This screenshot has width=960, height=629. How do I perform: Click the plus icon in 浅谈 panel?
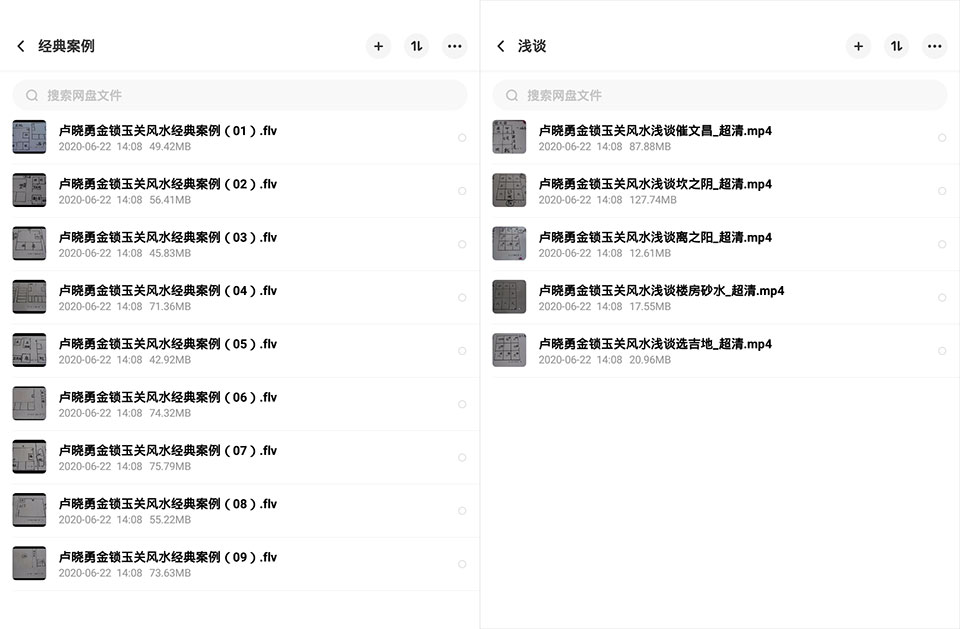point(858,46)
